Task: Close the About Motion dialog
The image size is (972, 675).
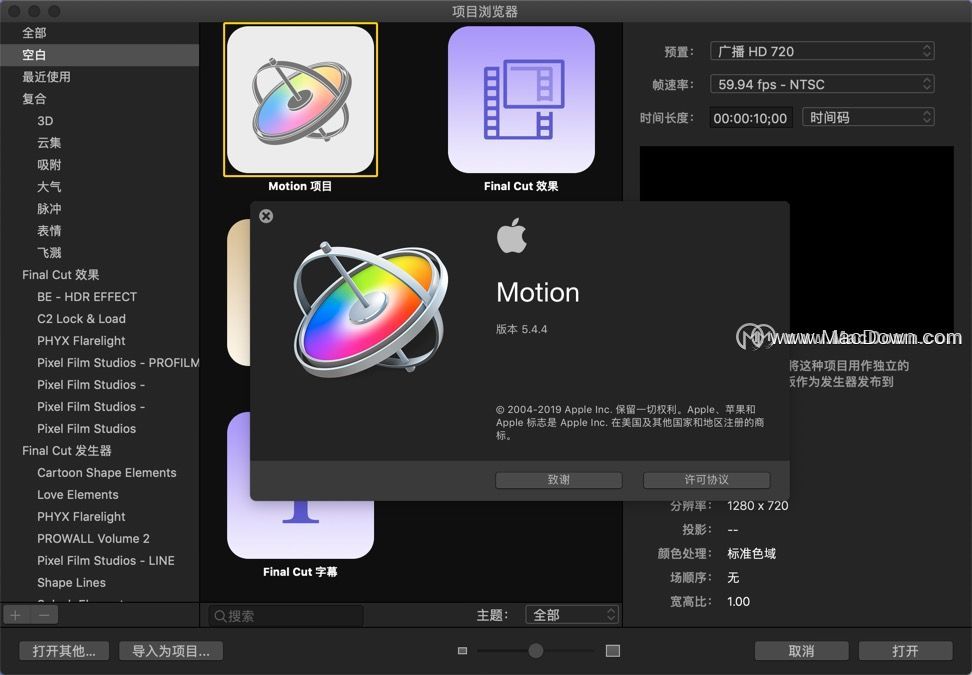Action: [266, 216]
